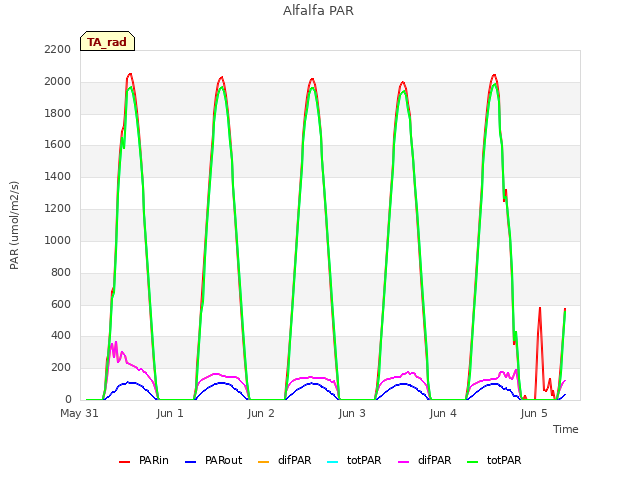Click the Alfalfa PAR chart title
Image resolution: width=640 pixels, height=480 pixels.
coord(318,11)
